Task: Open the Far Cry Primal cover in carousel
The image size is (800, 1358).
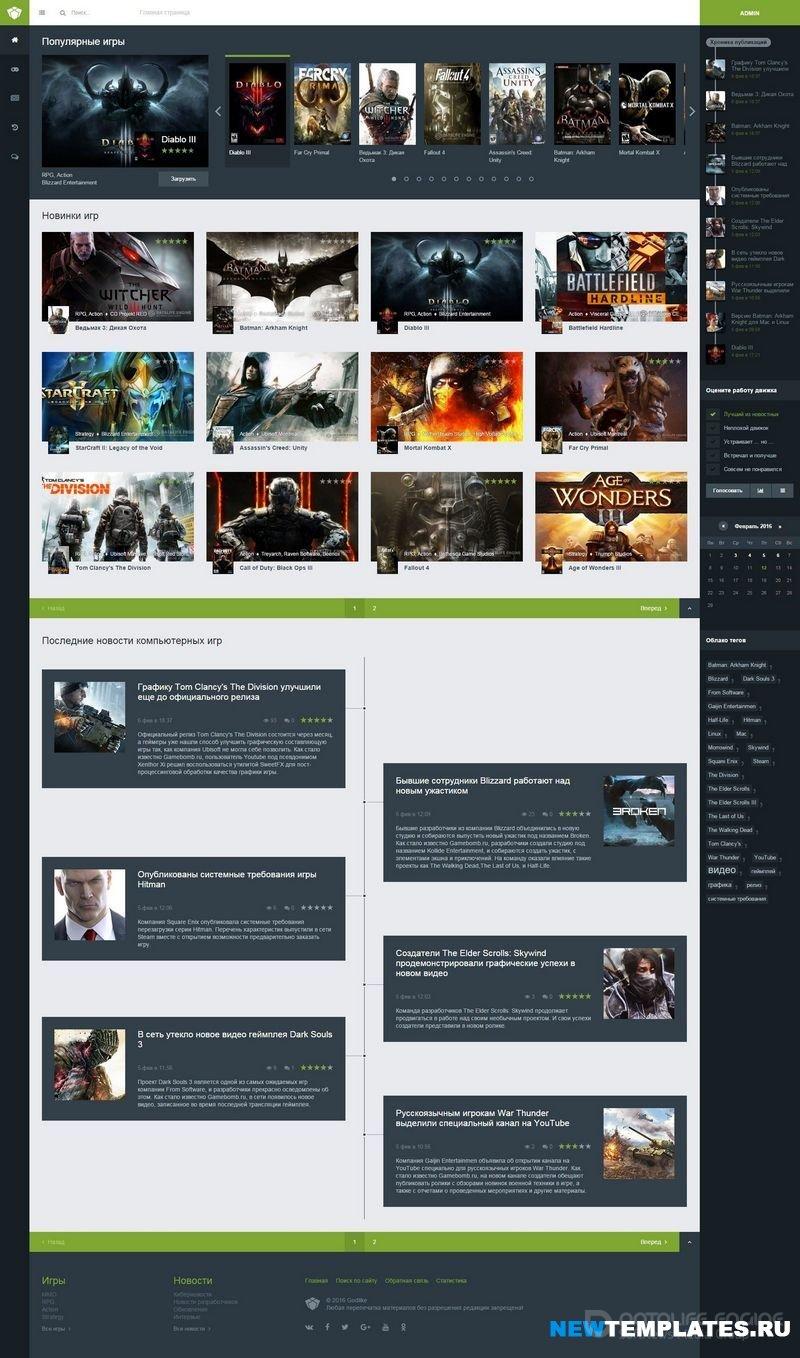Action: (322, 104)
